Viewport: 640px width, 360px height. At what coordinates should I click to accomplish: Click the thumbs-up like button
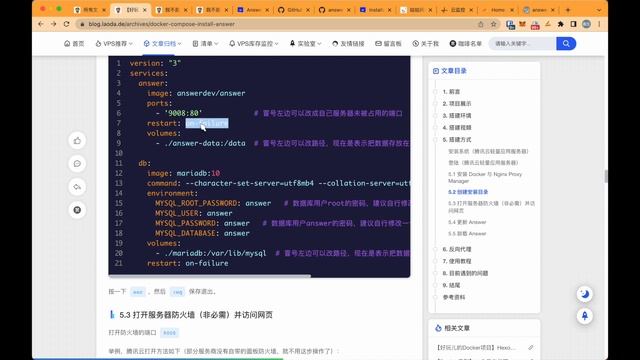coord(77,141)
